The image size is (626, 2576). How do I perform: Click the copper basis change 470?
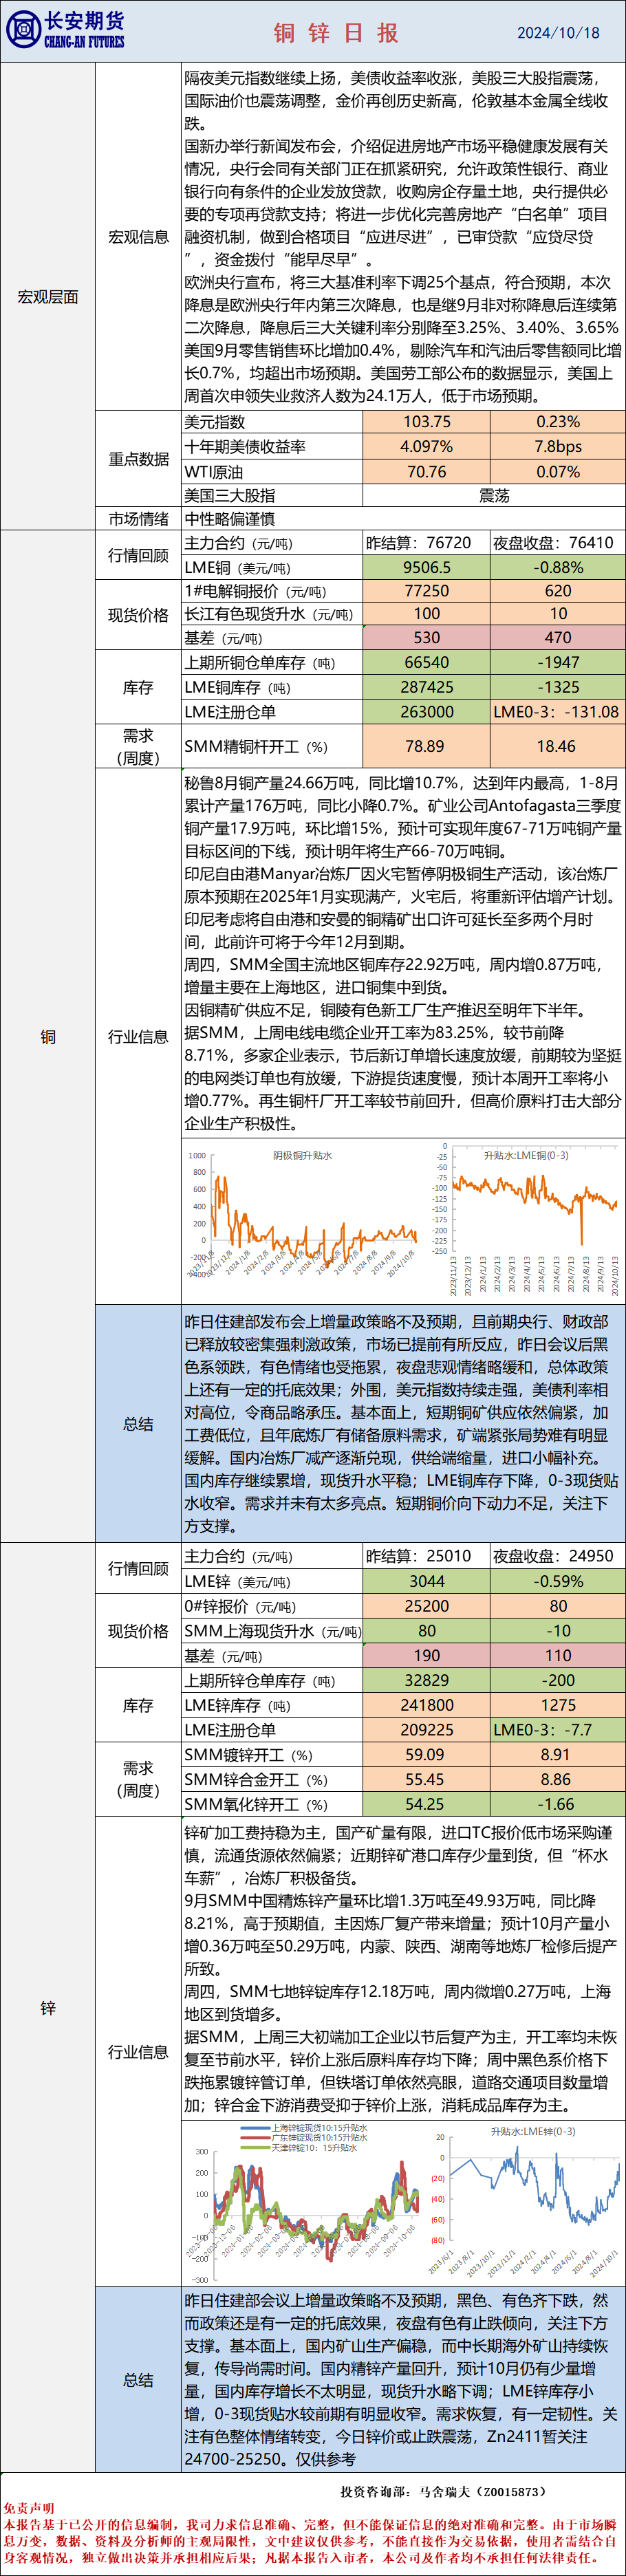click(558, 638)
